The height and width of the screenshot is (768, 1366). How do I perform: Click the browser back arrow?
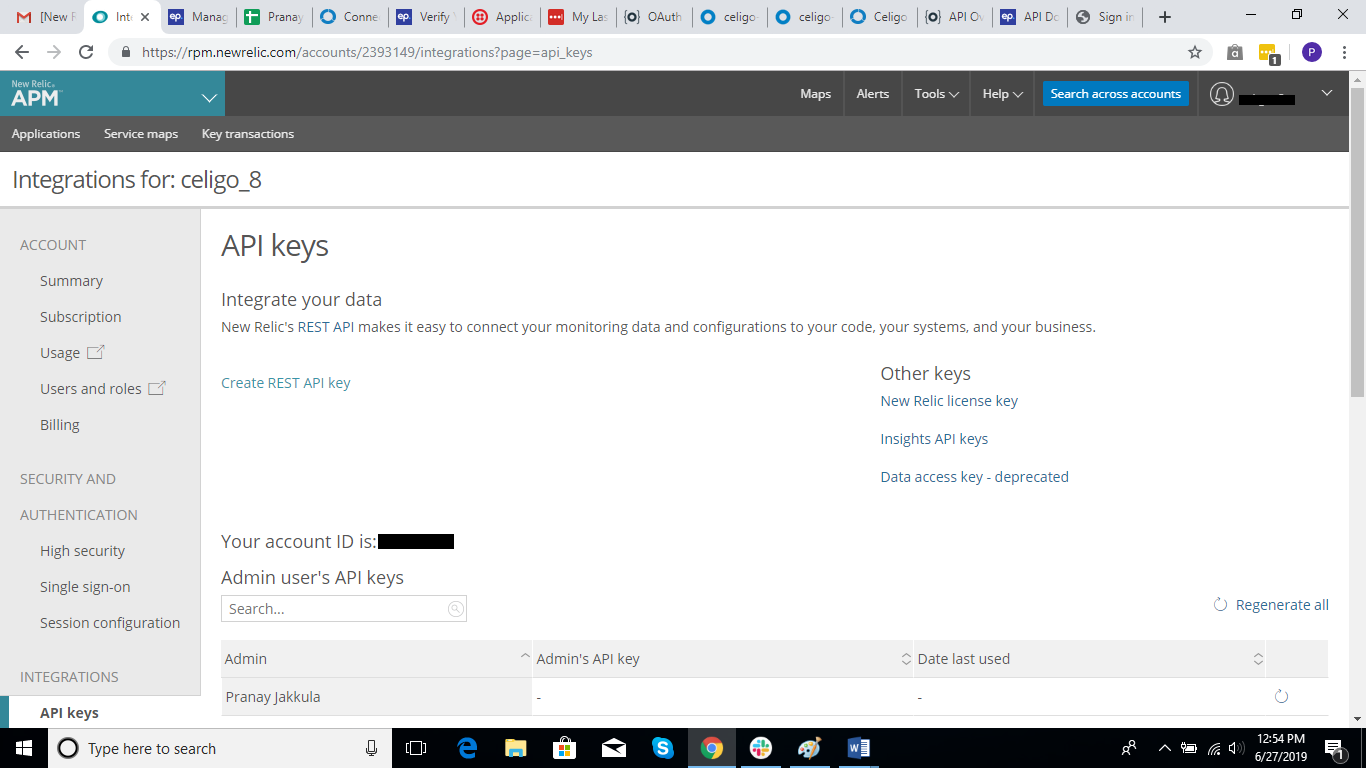tap(22, 52)
